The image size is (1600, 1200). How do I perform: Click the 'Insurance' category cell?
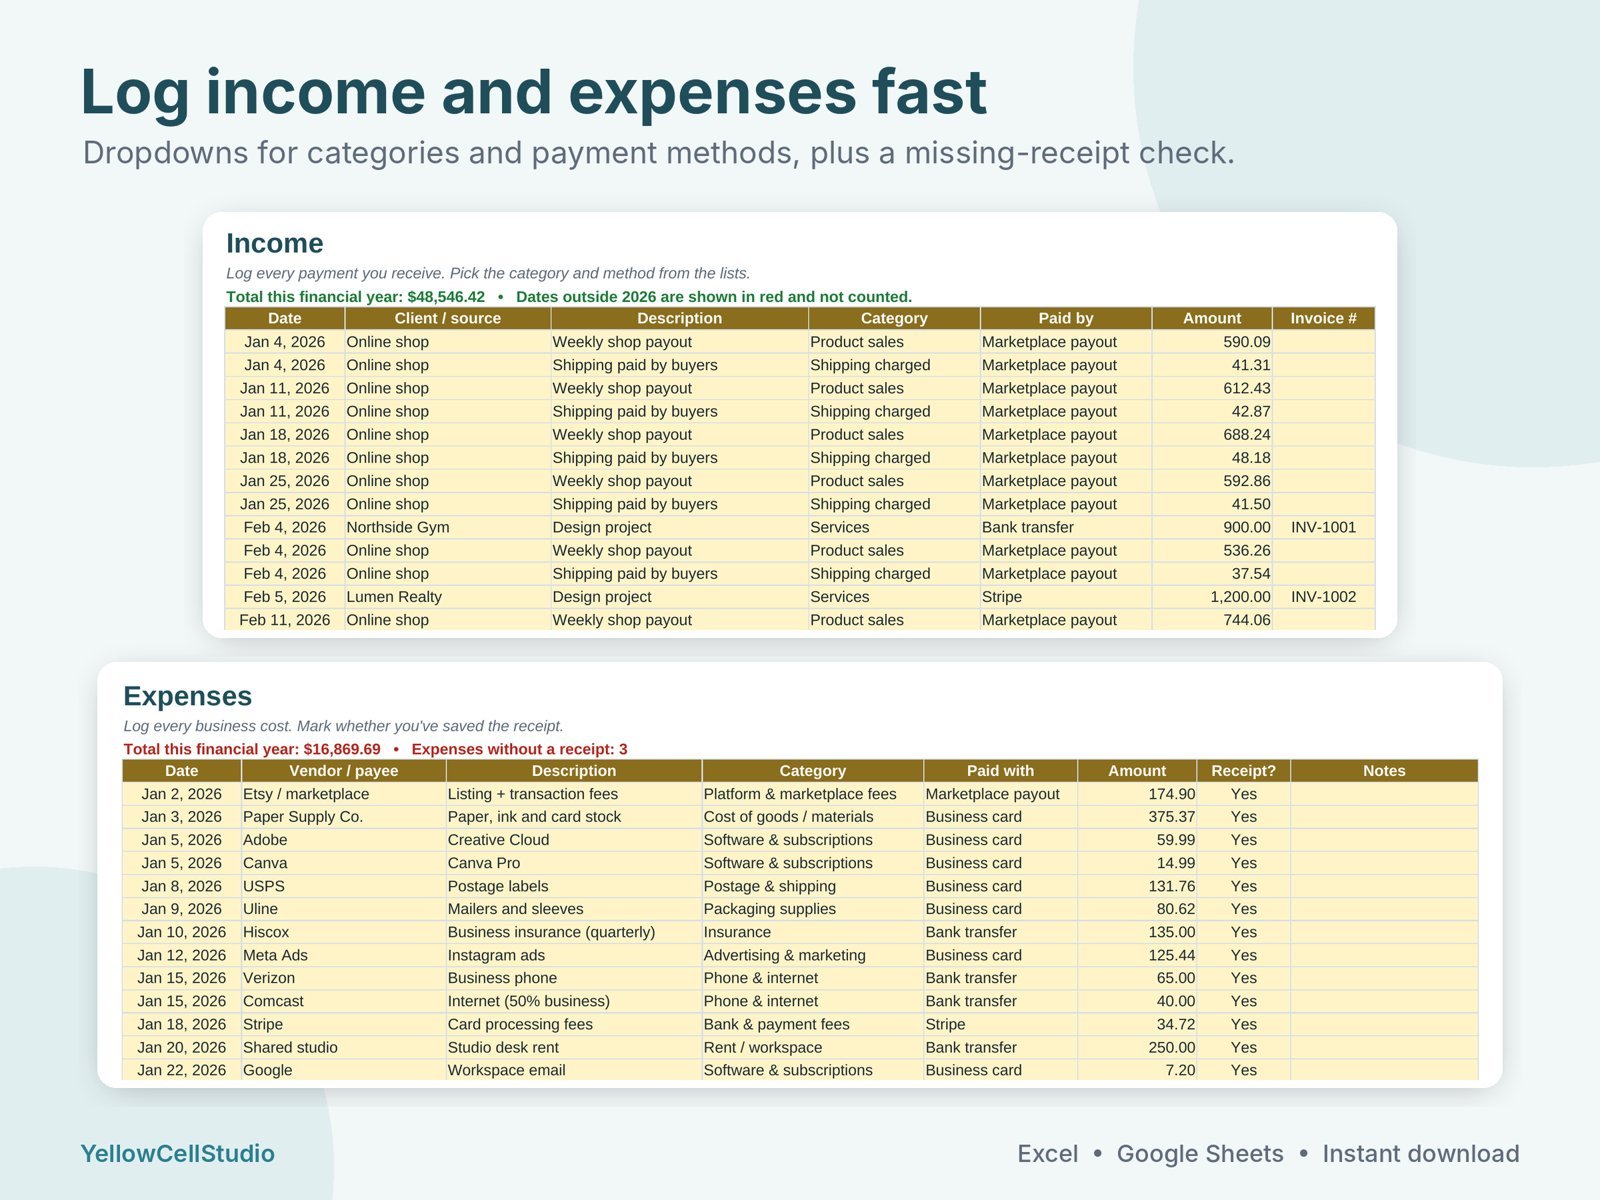tap(812, 932)
